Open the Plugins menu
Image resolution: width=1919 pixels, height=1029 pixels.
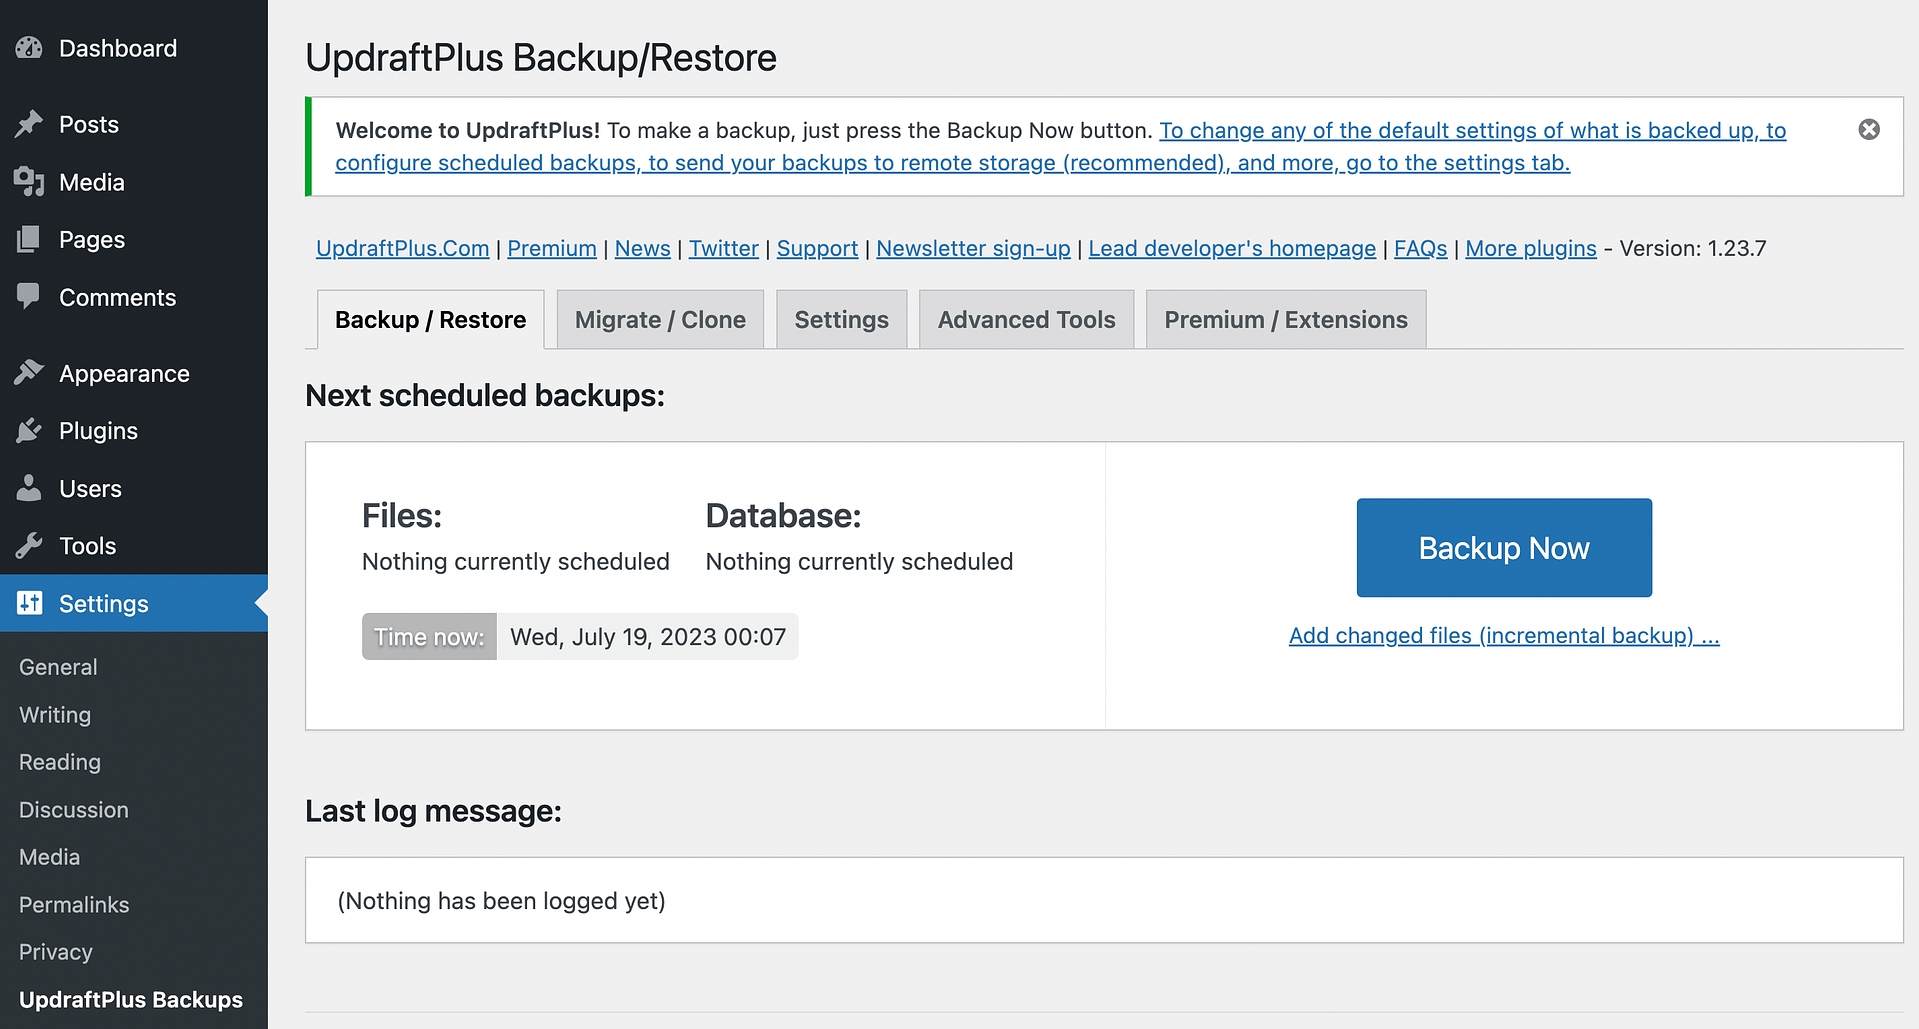[98, 431]
